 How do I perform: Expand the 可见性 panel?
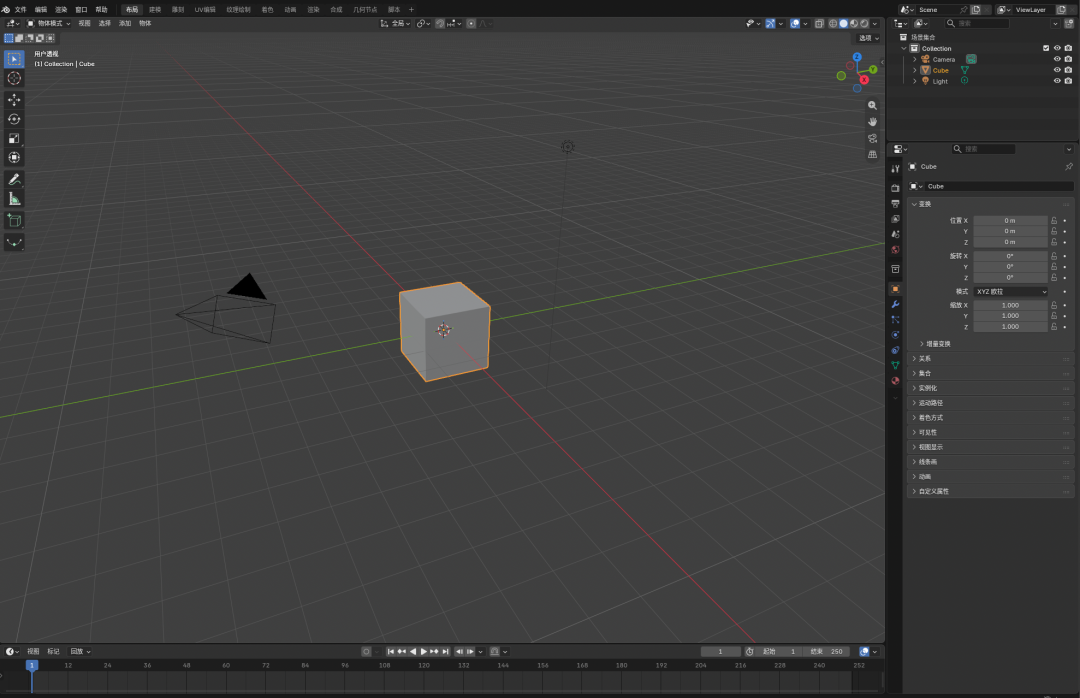pos(990,432)
